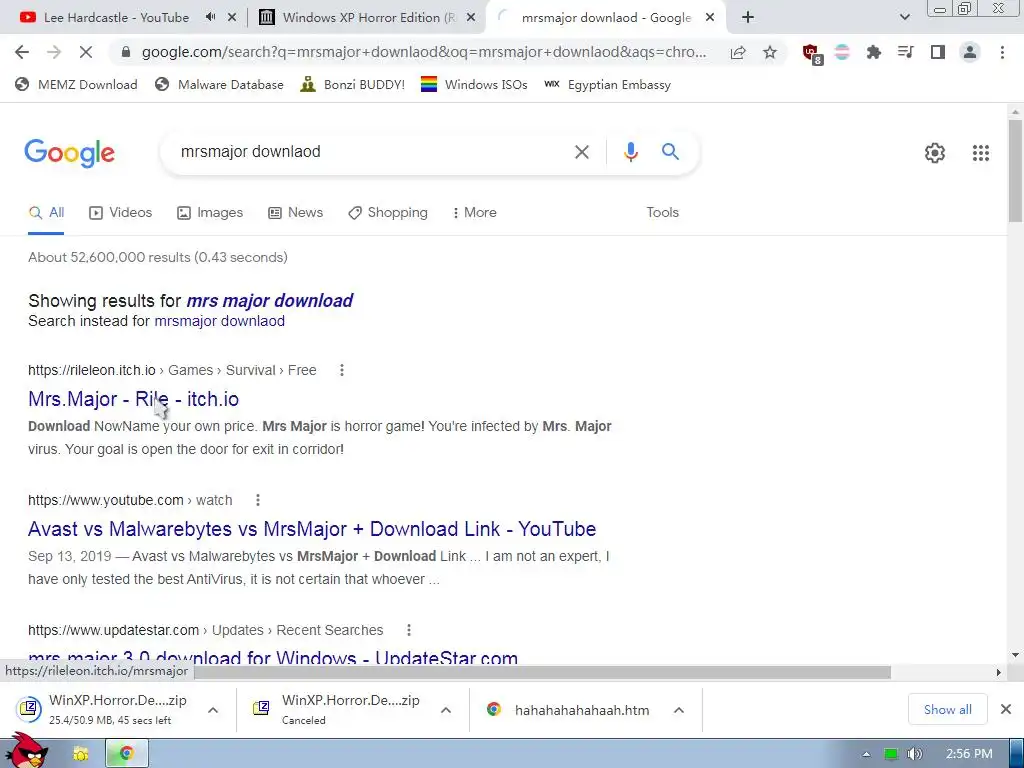
Task: Click the 'mrs major download' corrected link
Action: pyautogui.click(x=269, y=300)
